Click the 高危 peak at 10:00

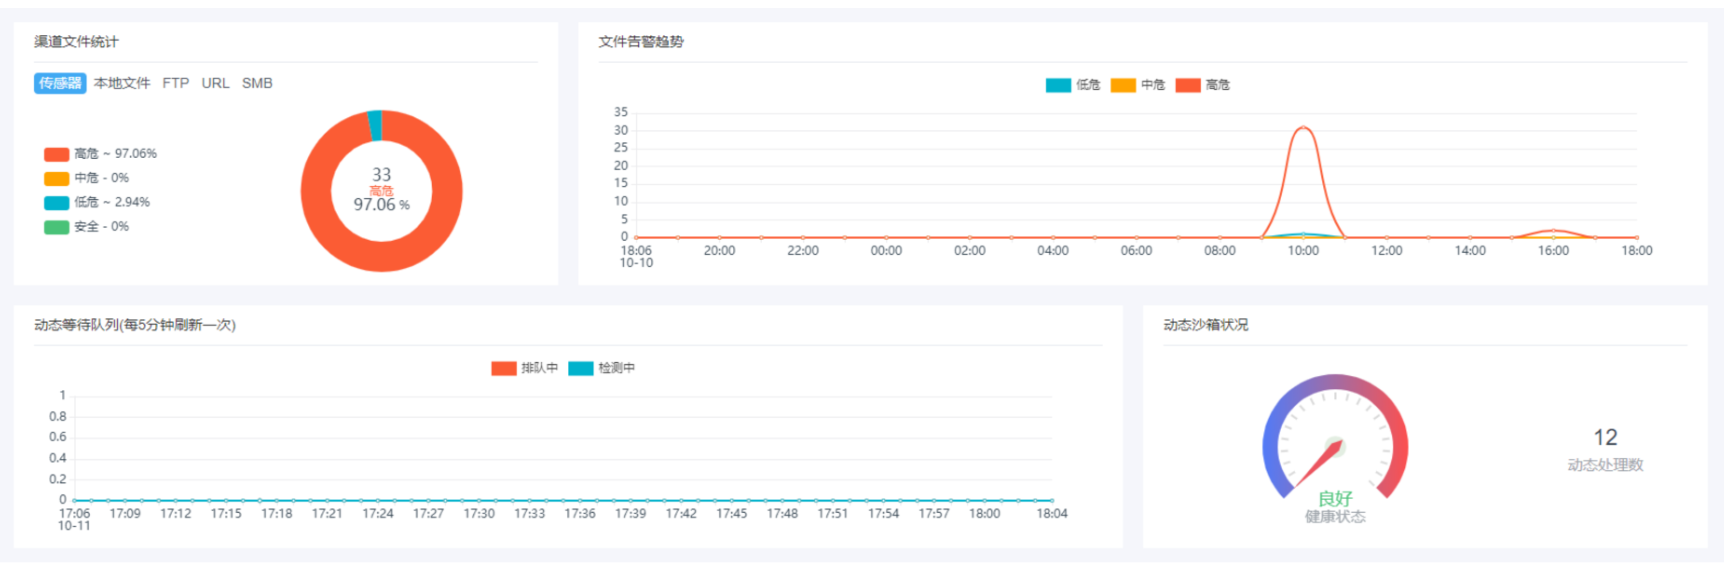1303,128
